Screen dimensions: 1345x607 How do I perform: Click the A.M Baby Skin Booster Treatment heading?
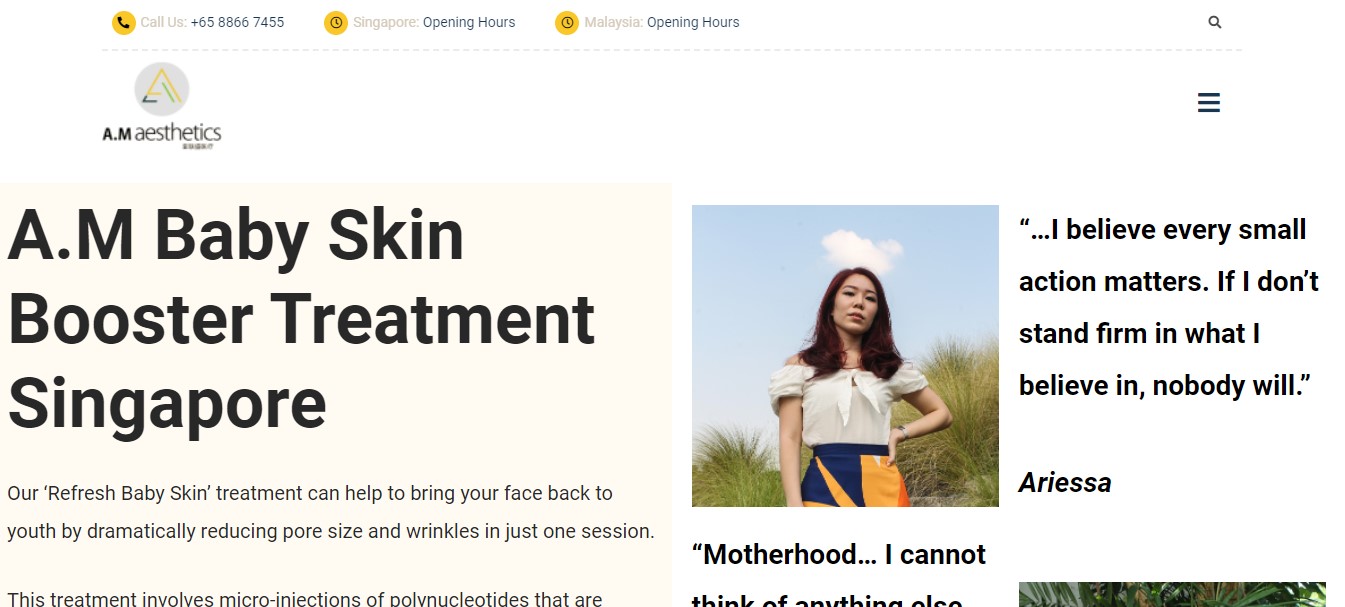coord(301,319)
